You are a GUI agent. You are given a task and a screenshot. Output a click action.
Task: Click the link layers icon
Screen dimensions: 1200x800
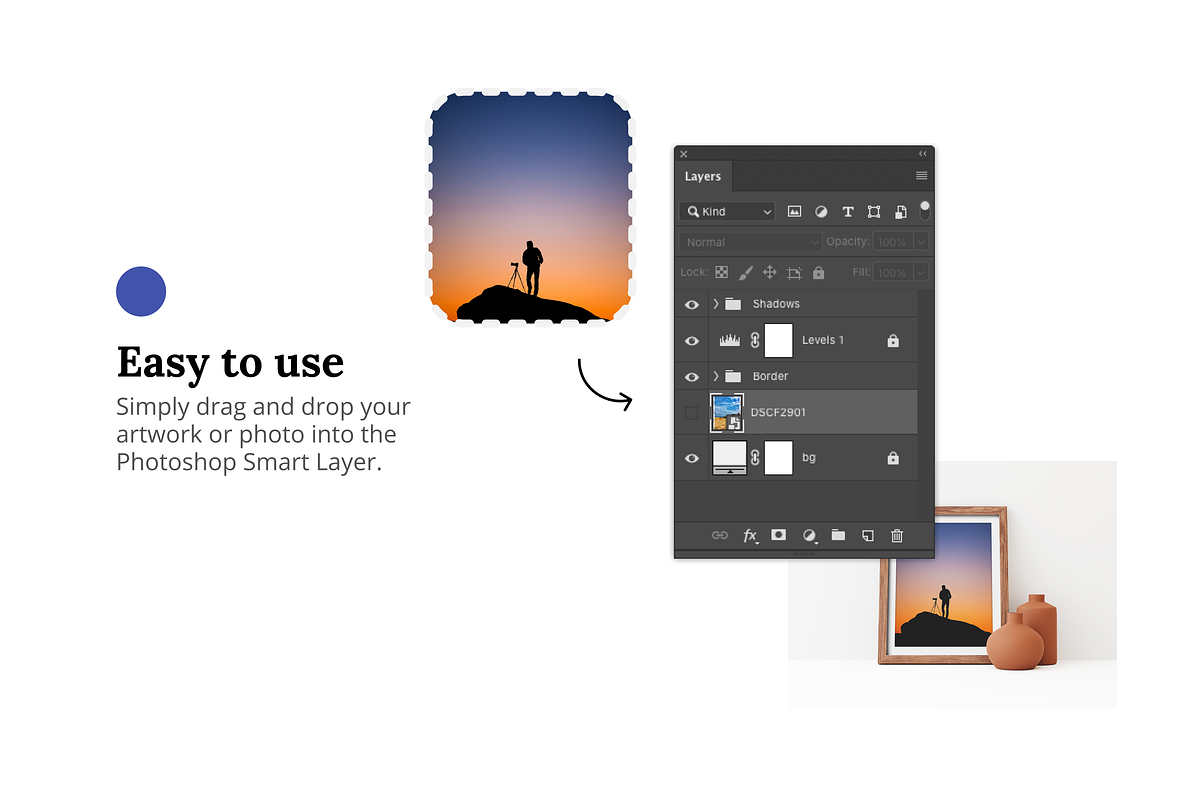pyautogui.click(x=720, y=536)
